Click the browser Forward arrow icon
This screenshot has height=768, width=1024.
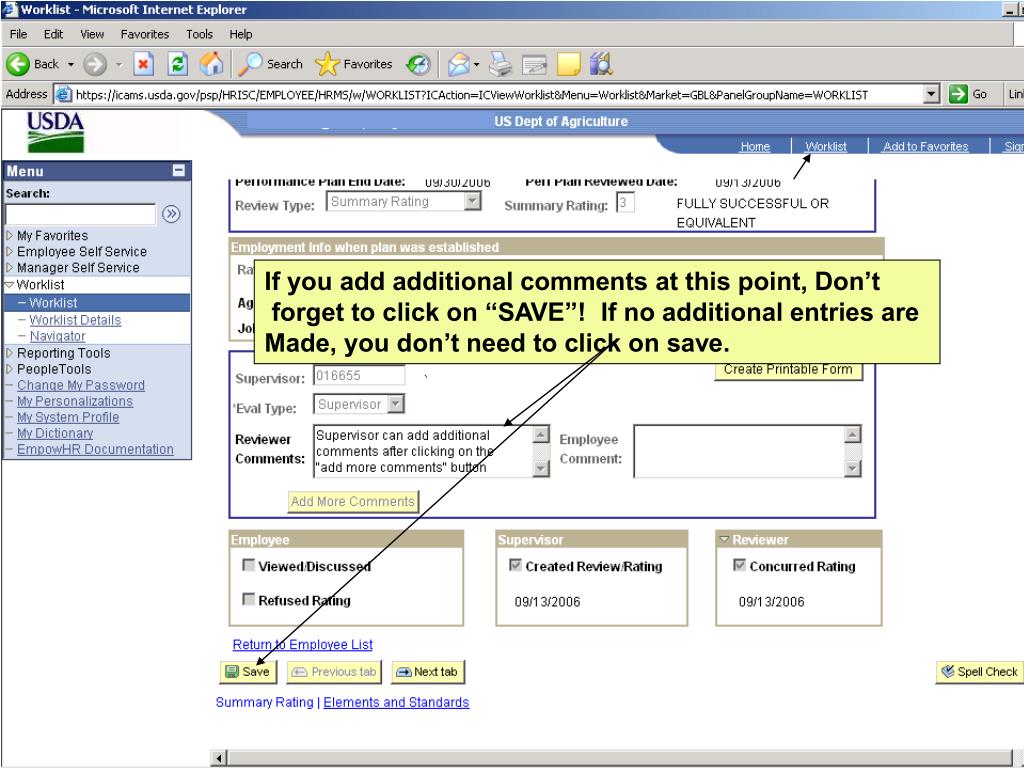95,64
